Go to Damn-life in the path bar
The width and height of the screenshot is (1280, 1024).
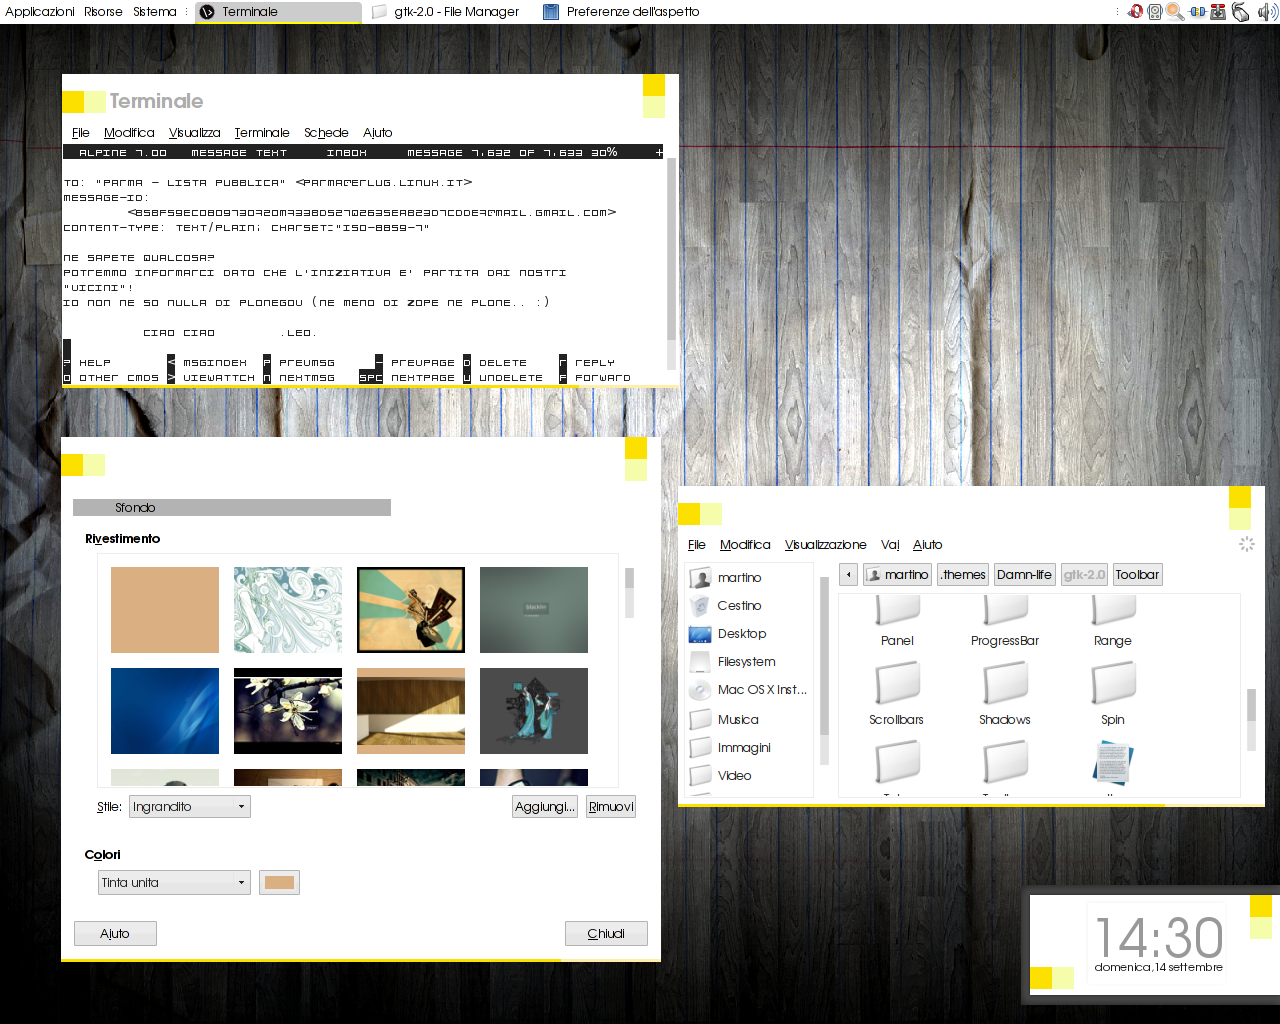pyautogui.click(x=1024, y=574)
